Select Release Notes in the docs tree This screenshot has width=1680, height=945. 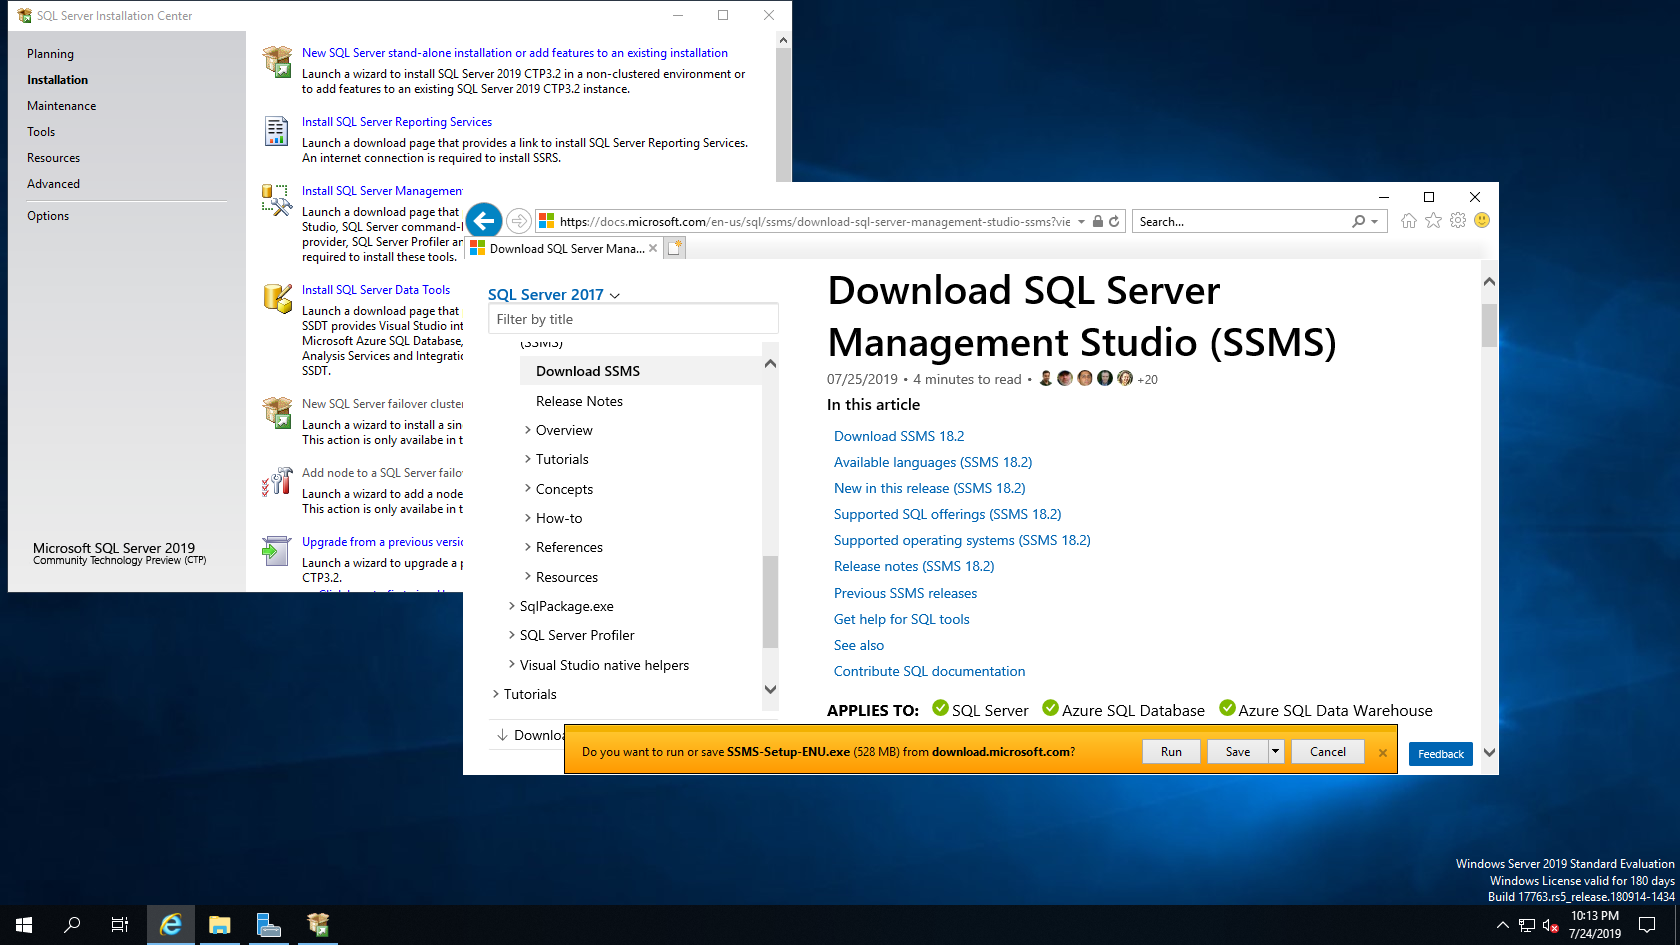[x=579, y=401]
